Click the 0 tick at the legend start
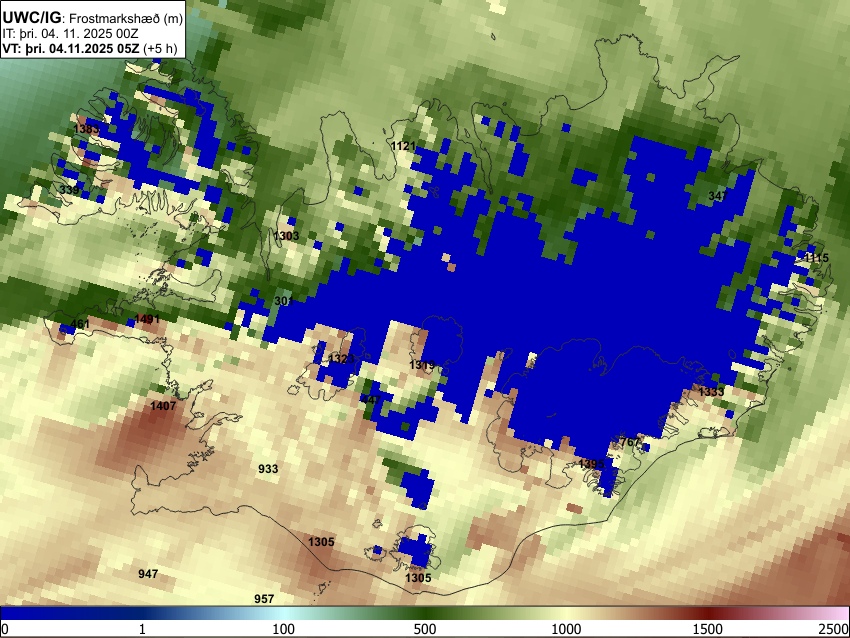Viewport: 850px width, 638px height. click(5, 629)
